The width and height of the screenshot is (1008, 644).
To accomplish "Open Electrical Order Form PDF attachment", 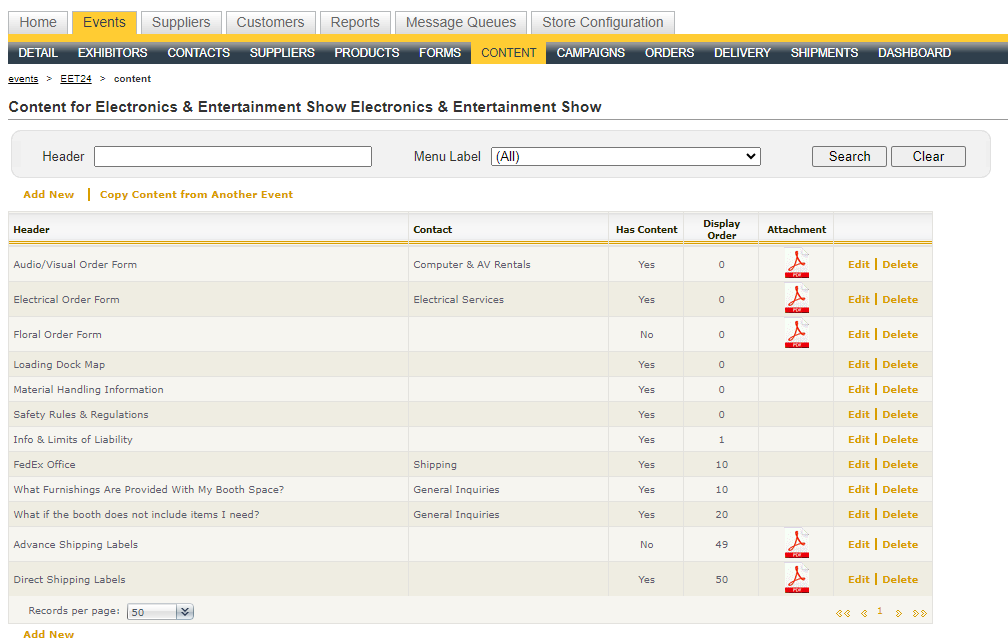I will click(x=797, y=299).
